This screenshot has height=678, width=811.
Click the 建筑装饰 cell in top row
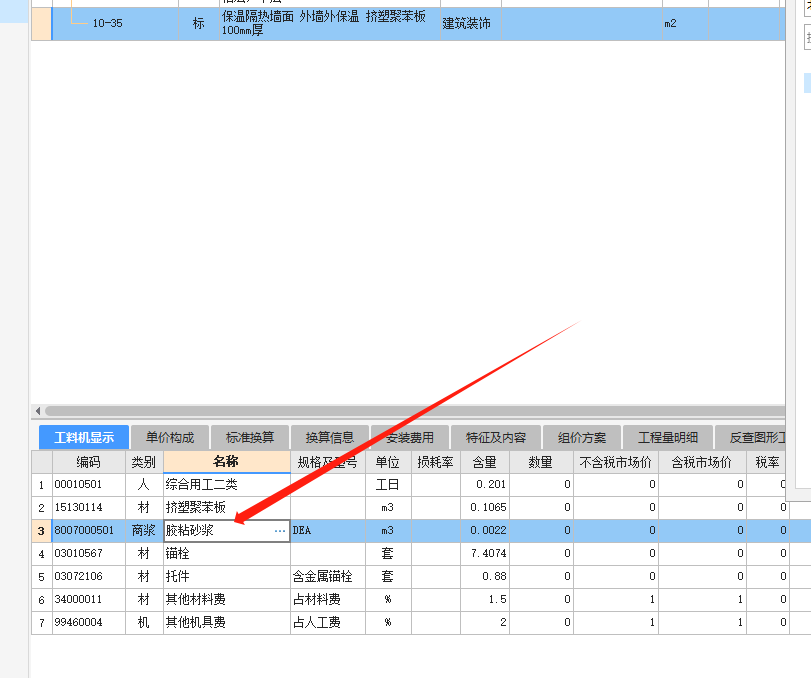click(x=471, y=23)
